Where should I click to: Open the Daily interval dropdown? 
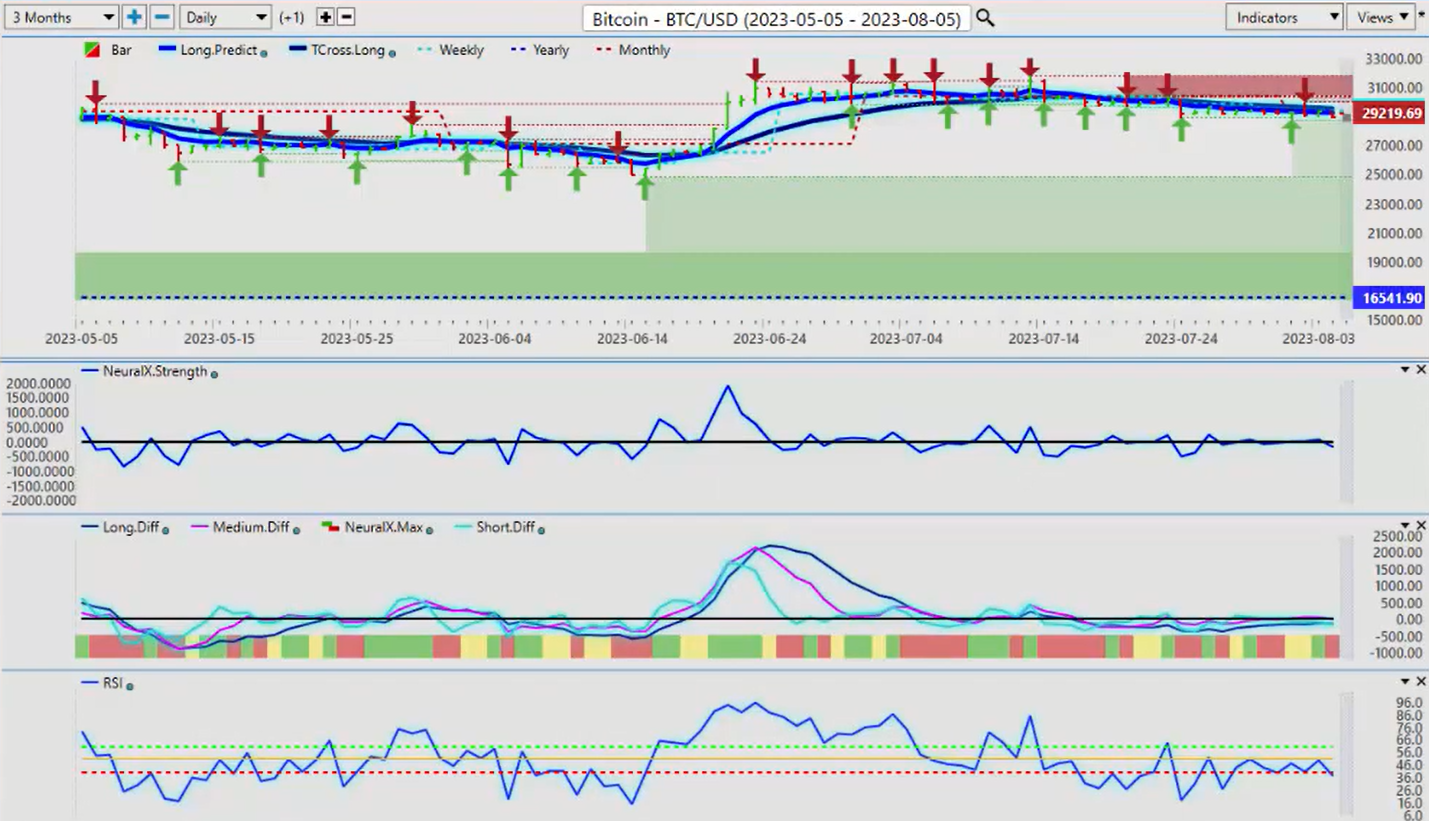coord(226,17)
